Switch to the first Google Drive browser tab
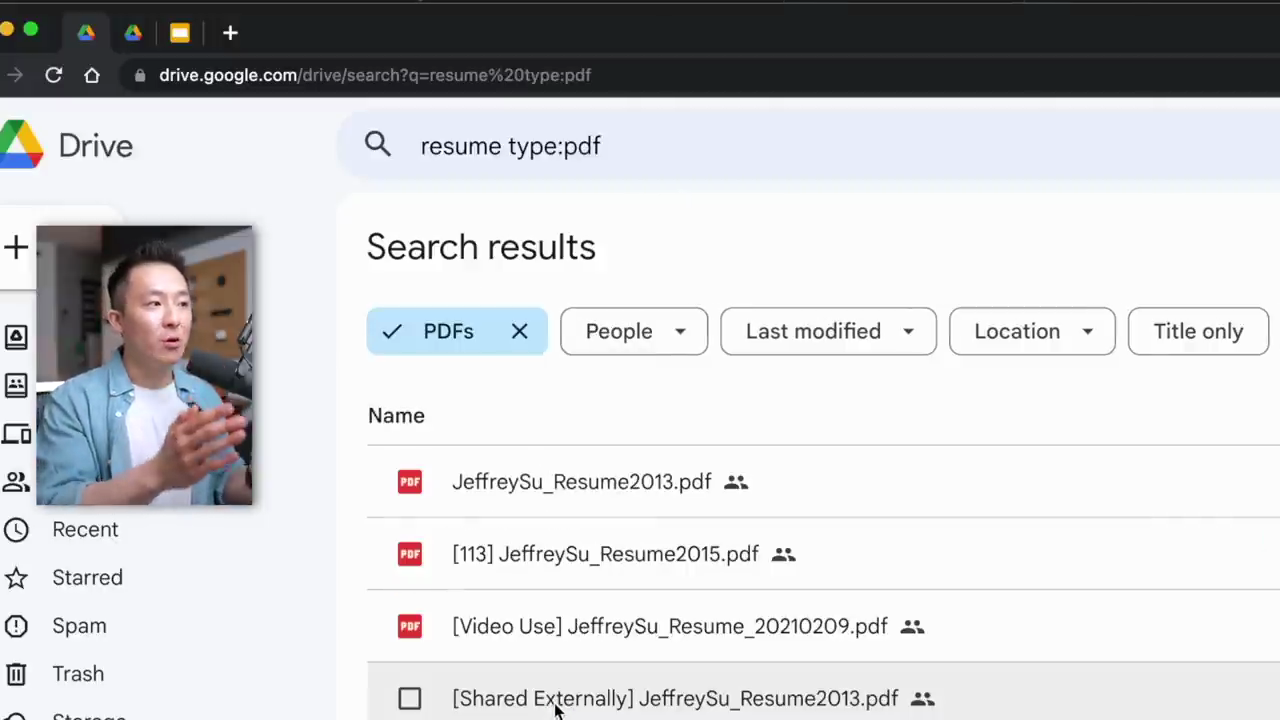Image resolution: width=1280 pixels, height=720 pixels. (x=86, y=33)
